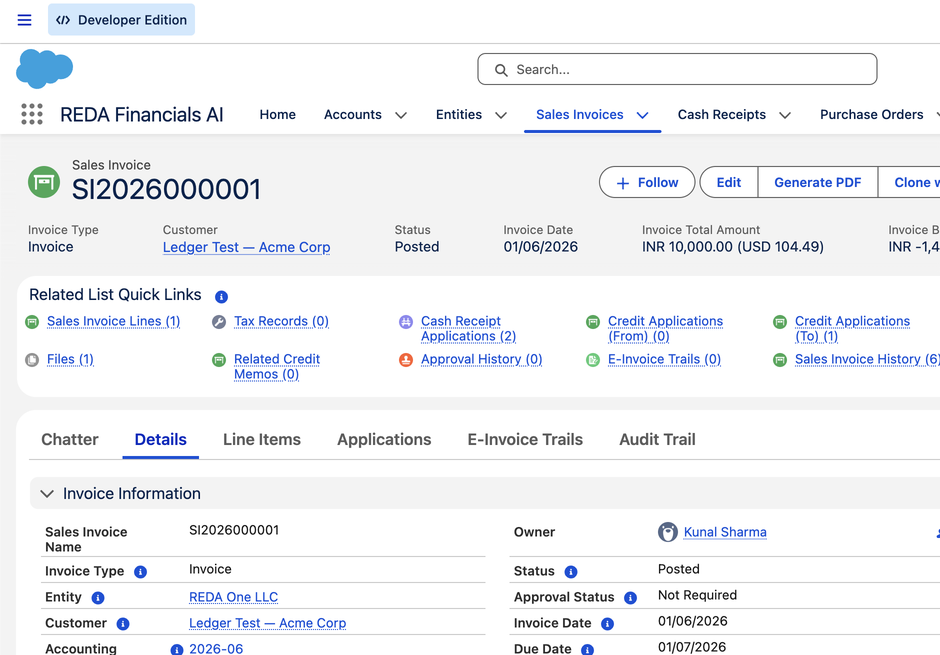Open the Tax Records (0) link
The height and width of the screenshot is (655, 940).
point(281,321)
